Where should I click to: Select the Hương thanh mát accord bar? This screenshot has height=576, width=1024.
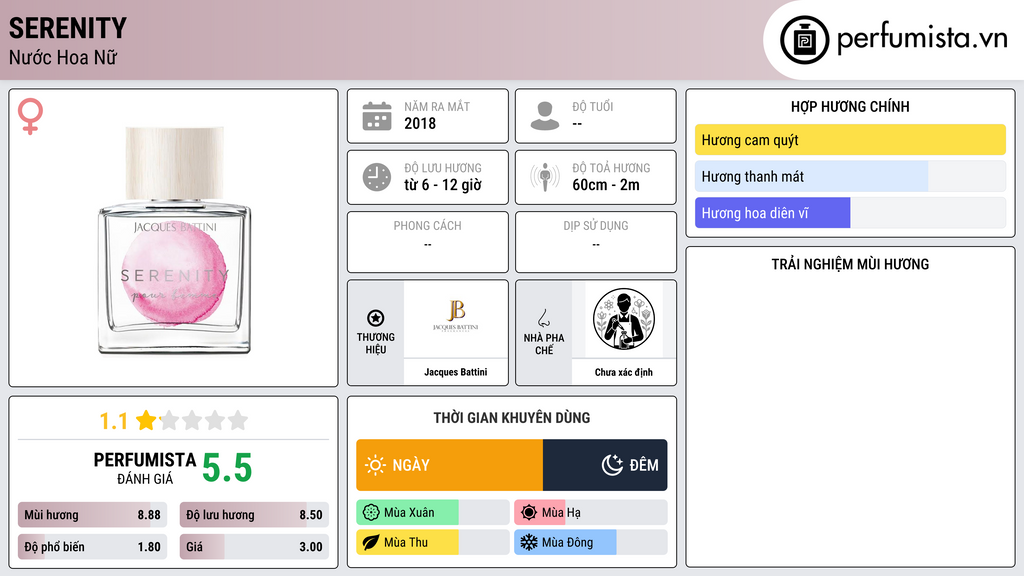(850, 176)
